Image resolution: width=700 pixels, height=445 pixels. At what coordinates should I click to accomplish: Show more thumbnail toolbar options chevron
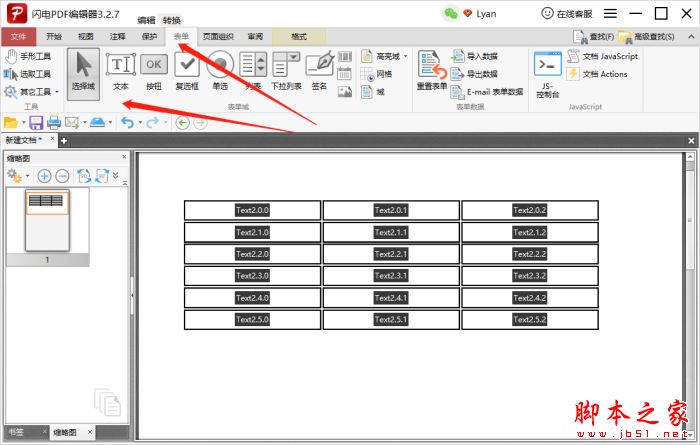click(x=116, y=175)
